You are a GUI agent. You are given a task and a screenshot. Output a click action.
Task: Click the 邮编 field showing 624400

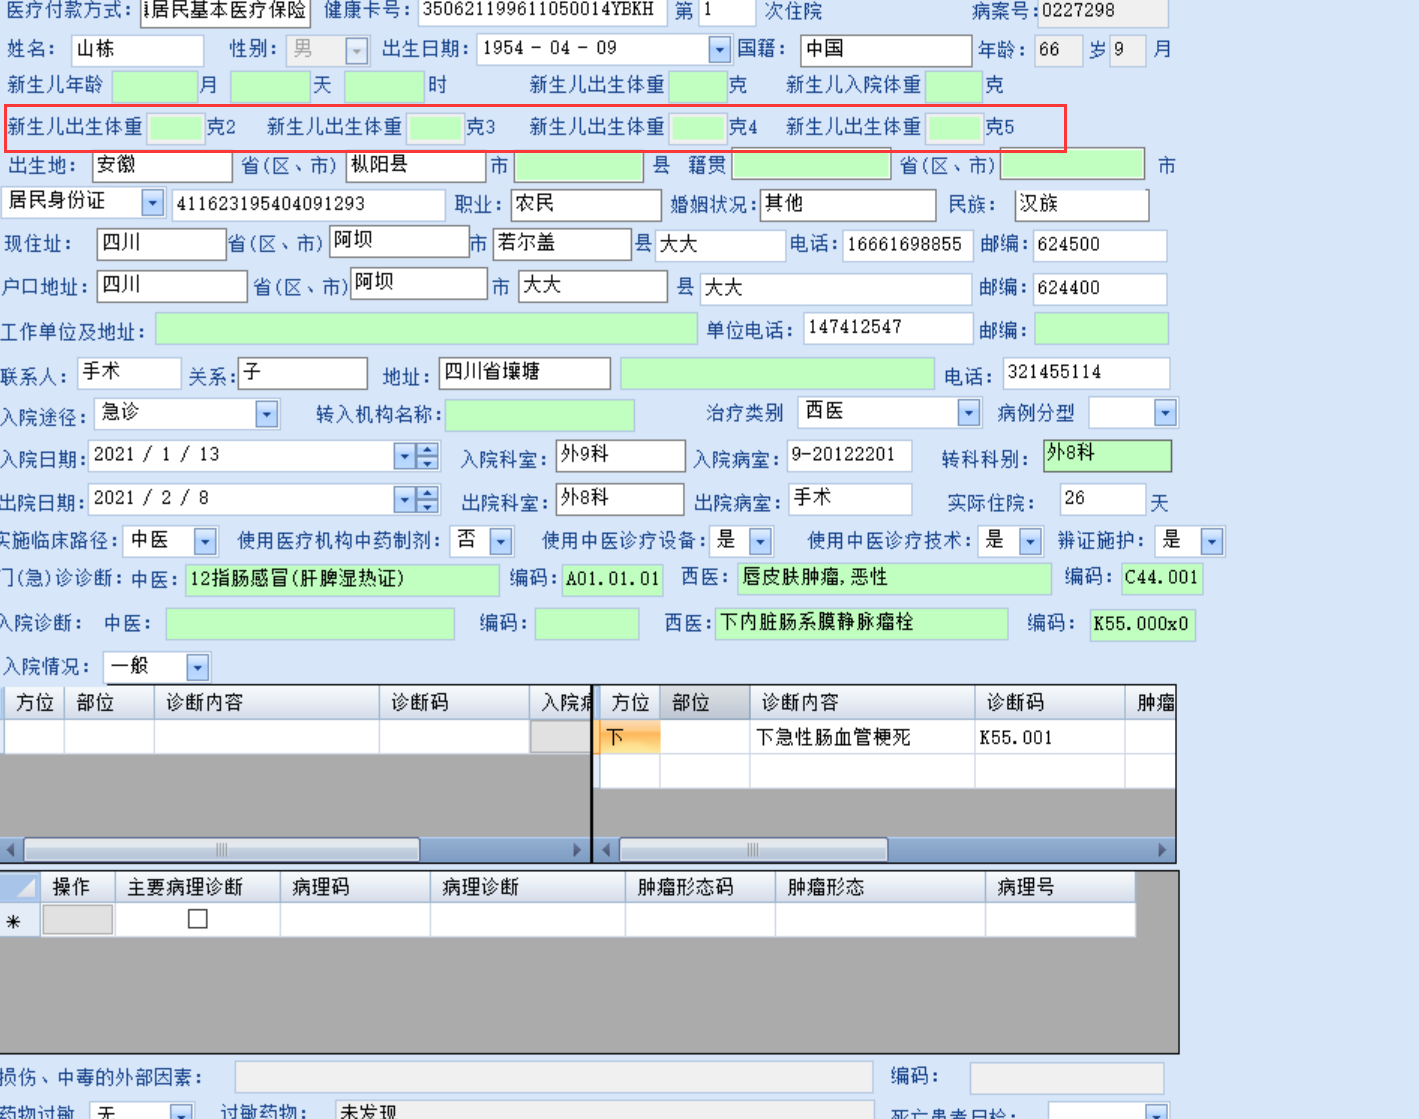(1099, 288)
